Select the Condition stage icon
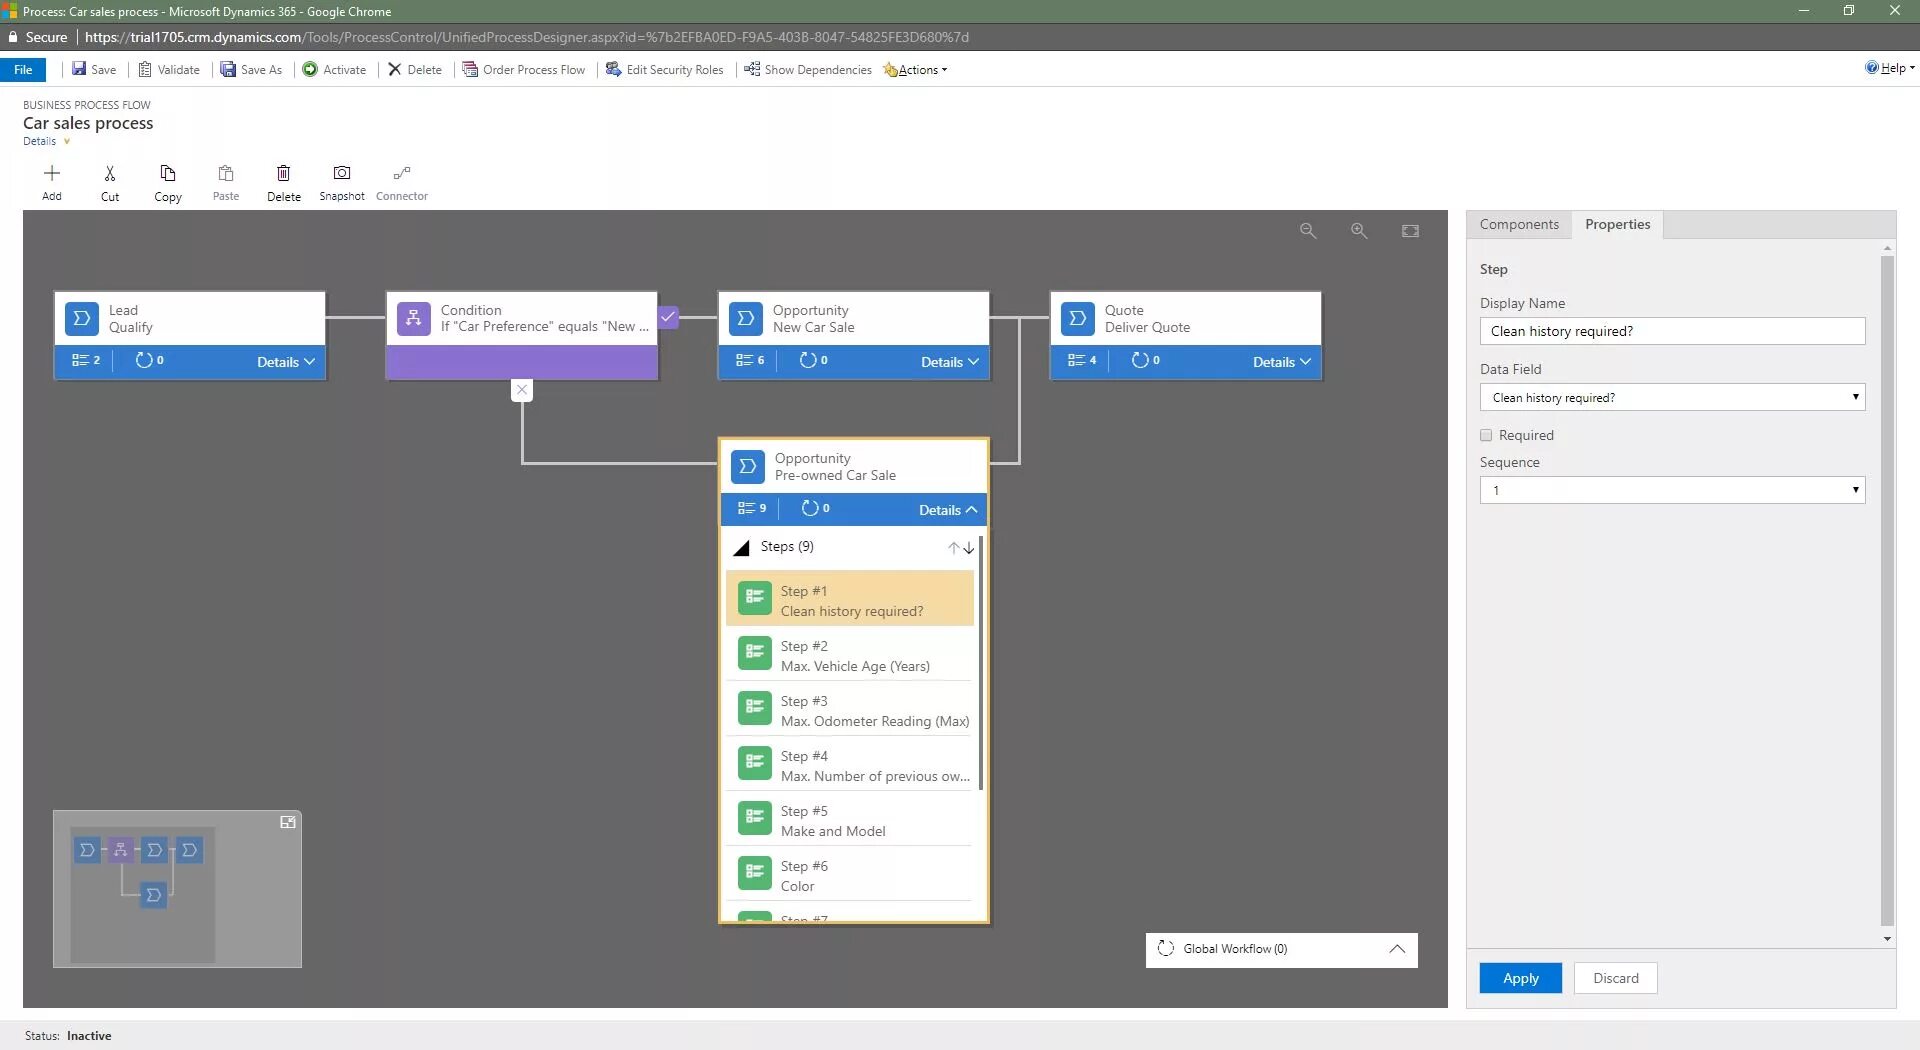 (414, 318)
